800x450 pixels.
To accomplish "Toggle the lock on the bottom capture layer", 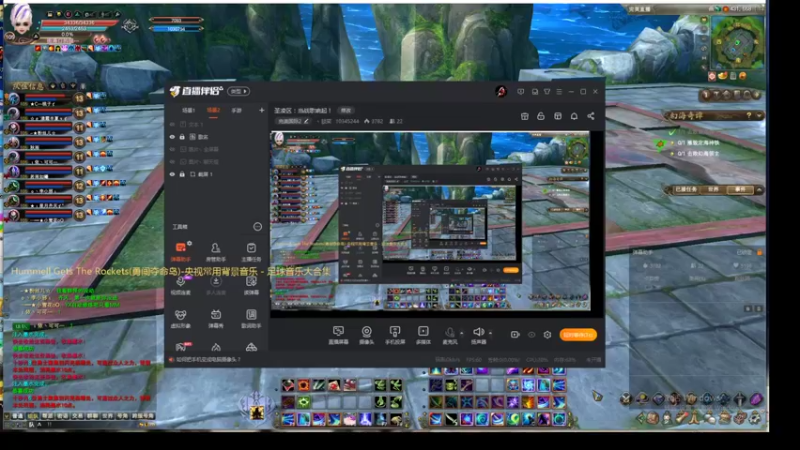I will (182, 174).
